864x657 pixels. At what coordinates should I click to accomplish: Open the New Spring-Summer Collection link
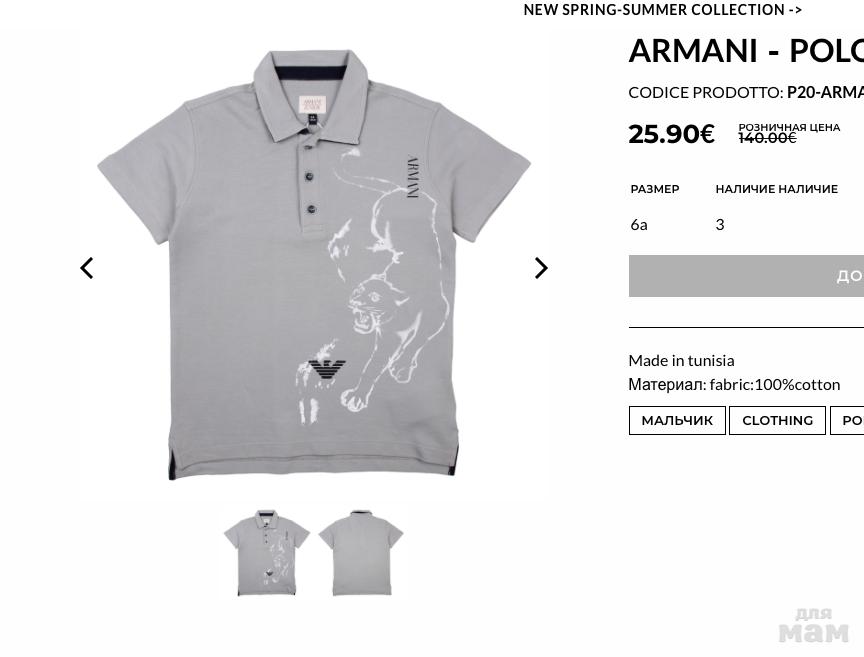(662, 10)
